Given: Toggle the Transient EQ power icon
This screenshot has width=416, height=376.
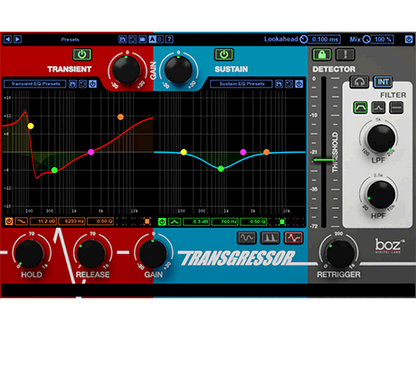Looking at the screenshot, I should tap(93, 84).
